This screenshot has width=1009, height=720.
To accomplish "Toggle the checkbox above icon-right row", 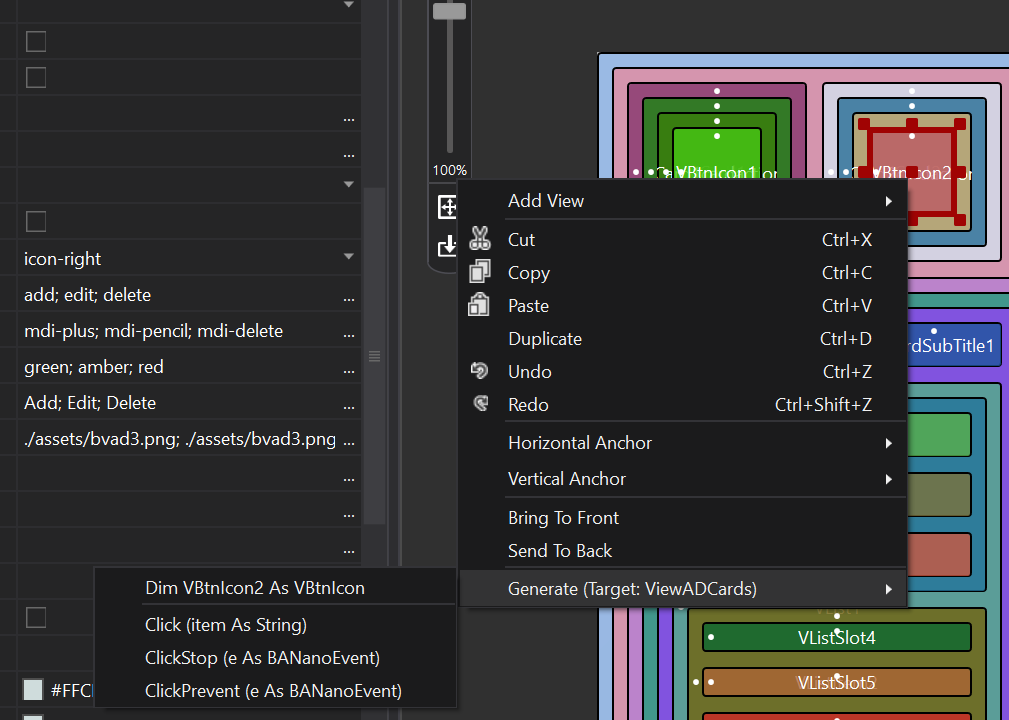I will click(x=36, y=221).
